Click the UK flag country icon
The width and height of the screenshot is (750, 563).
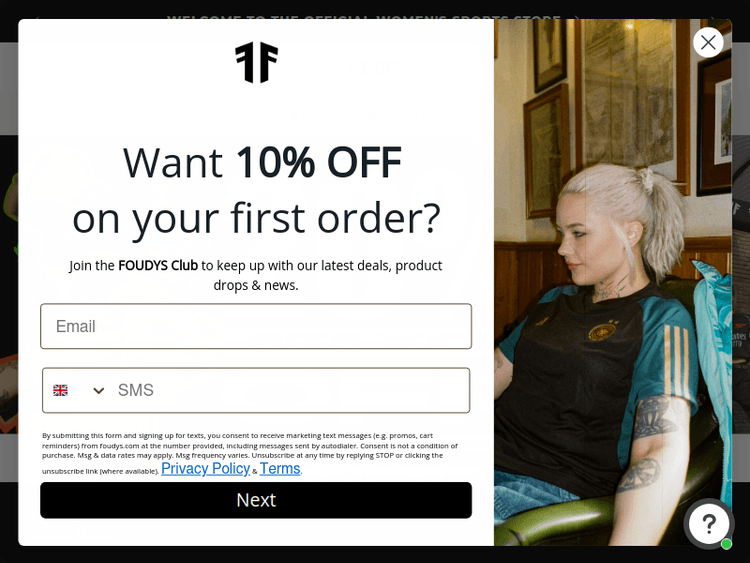pyautogui.click(x=60, y=390)
